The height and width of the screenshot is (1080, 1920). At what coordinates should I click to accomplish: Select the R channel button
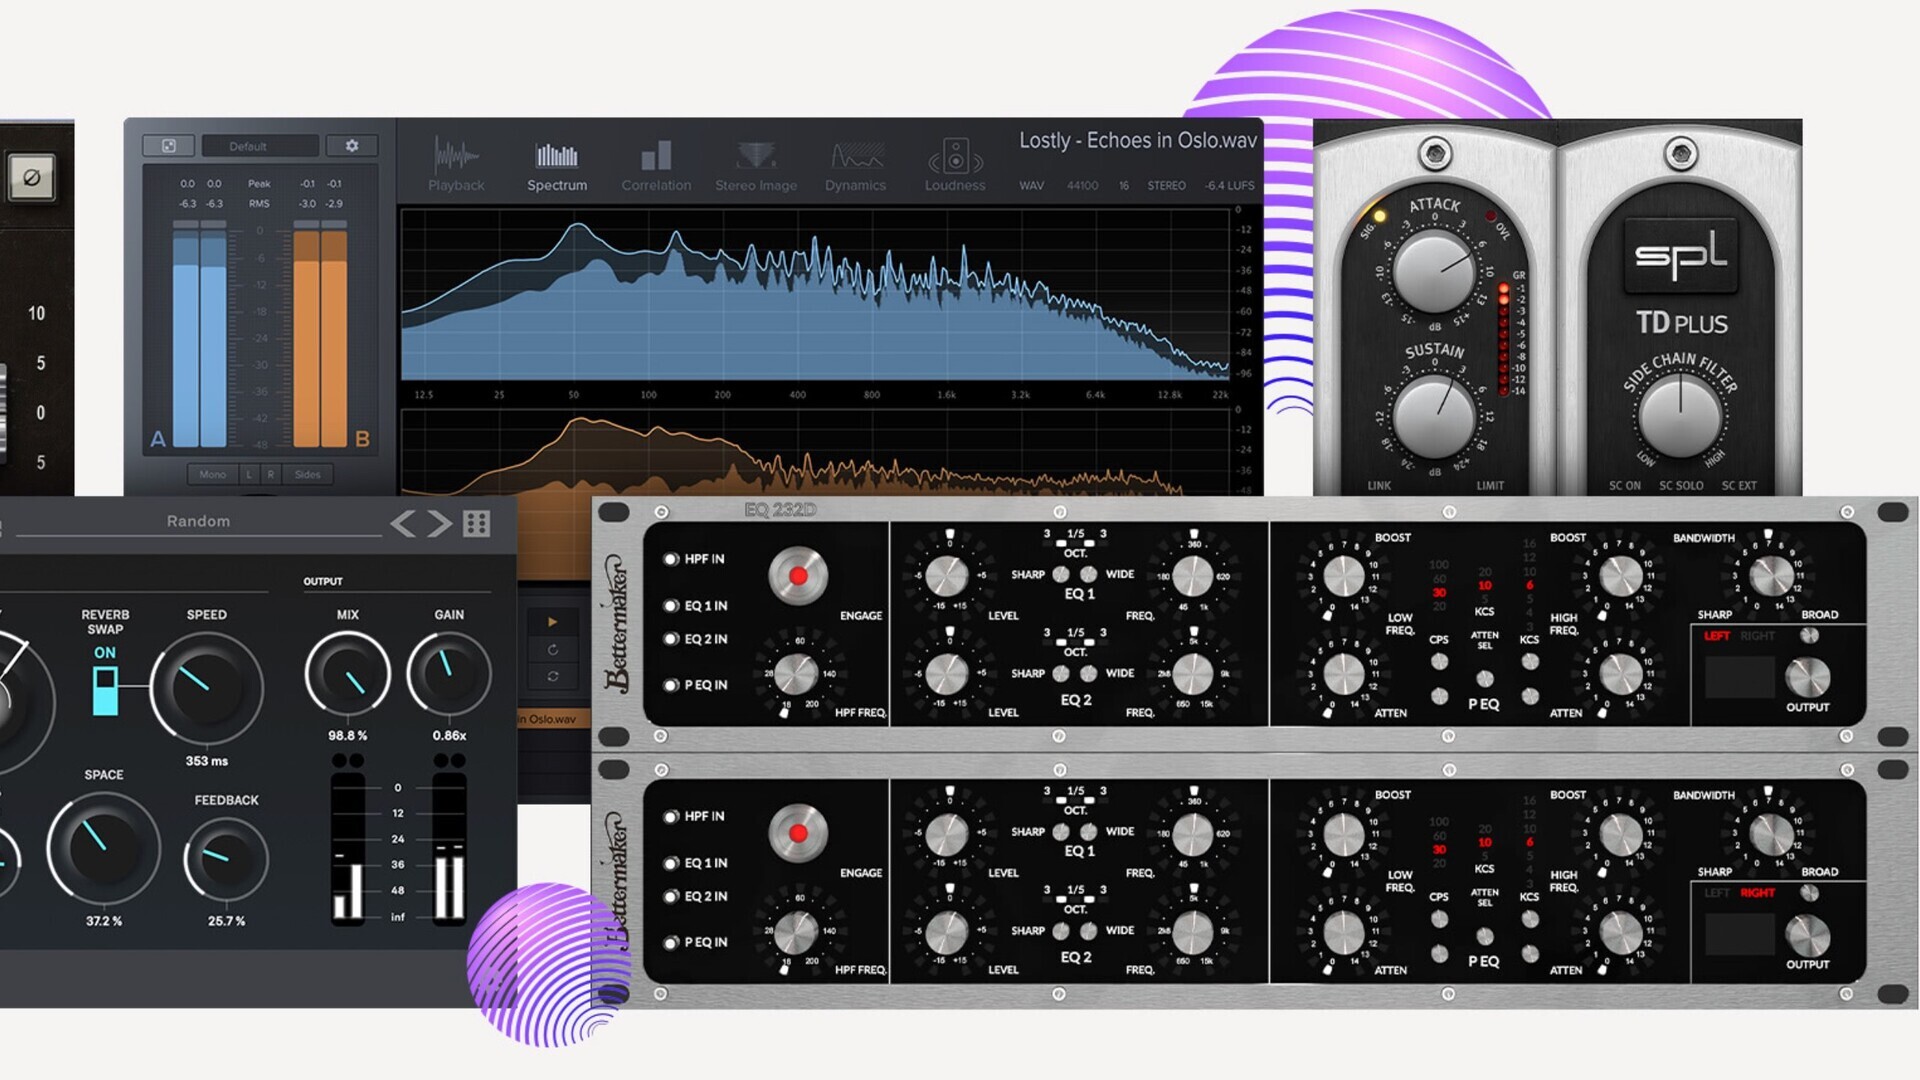(270, 474)
